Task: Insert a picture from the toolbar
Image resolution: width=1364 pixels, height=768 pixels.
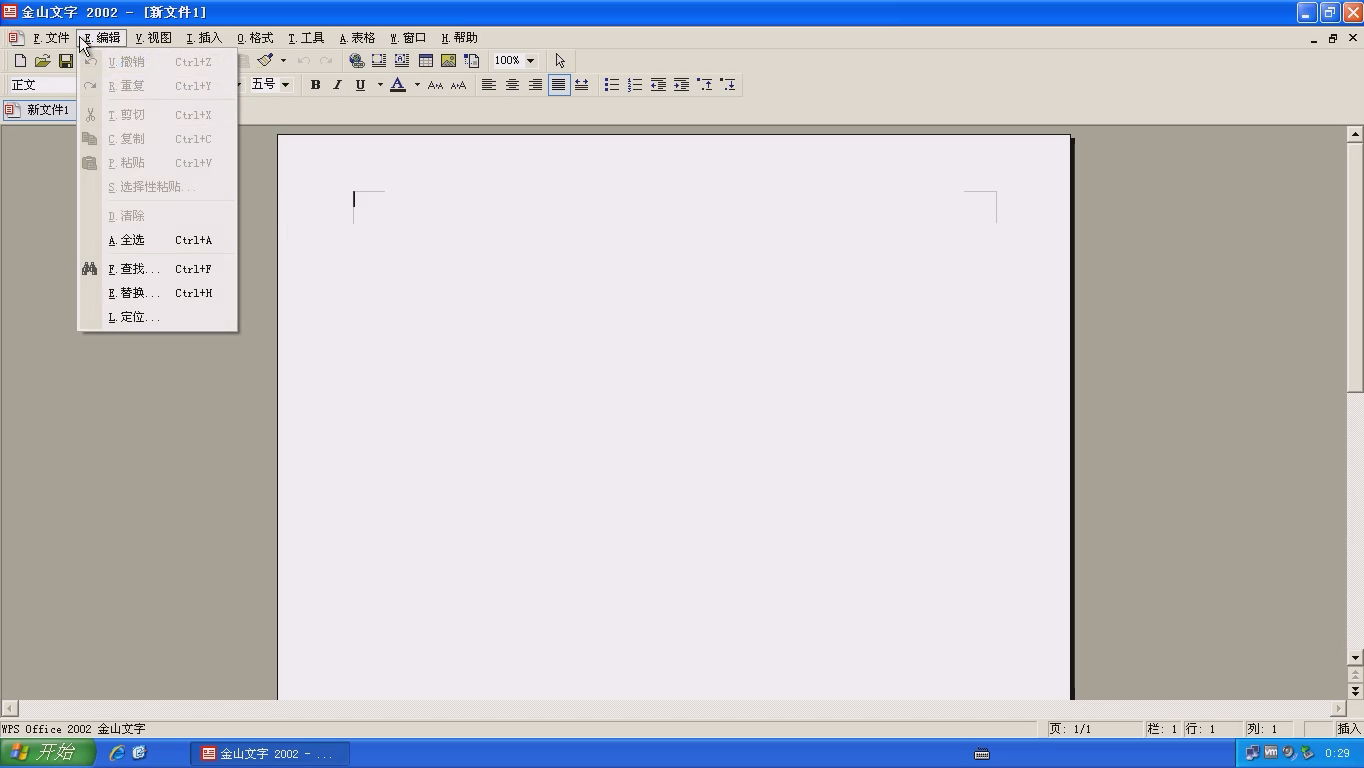Action: point(449,61)
